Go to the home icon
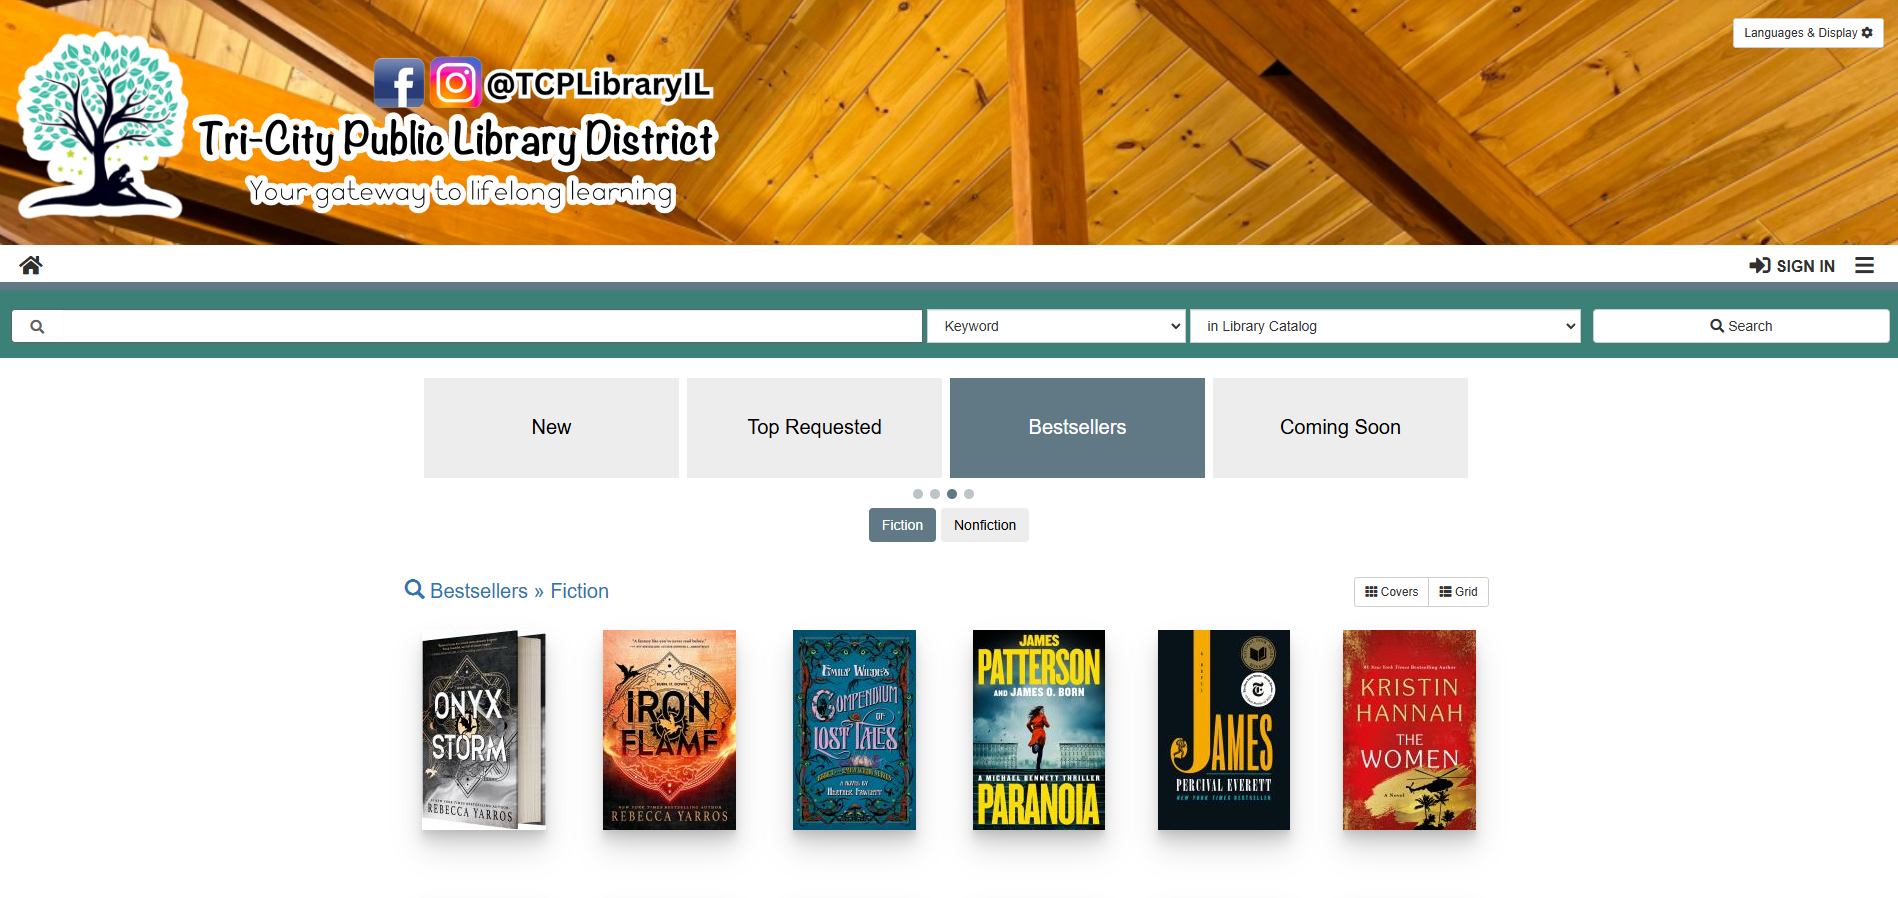1898x898 pixels. 31,265
